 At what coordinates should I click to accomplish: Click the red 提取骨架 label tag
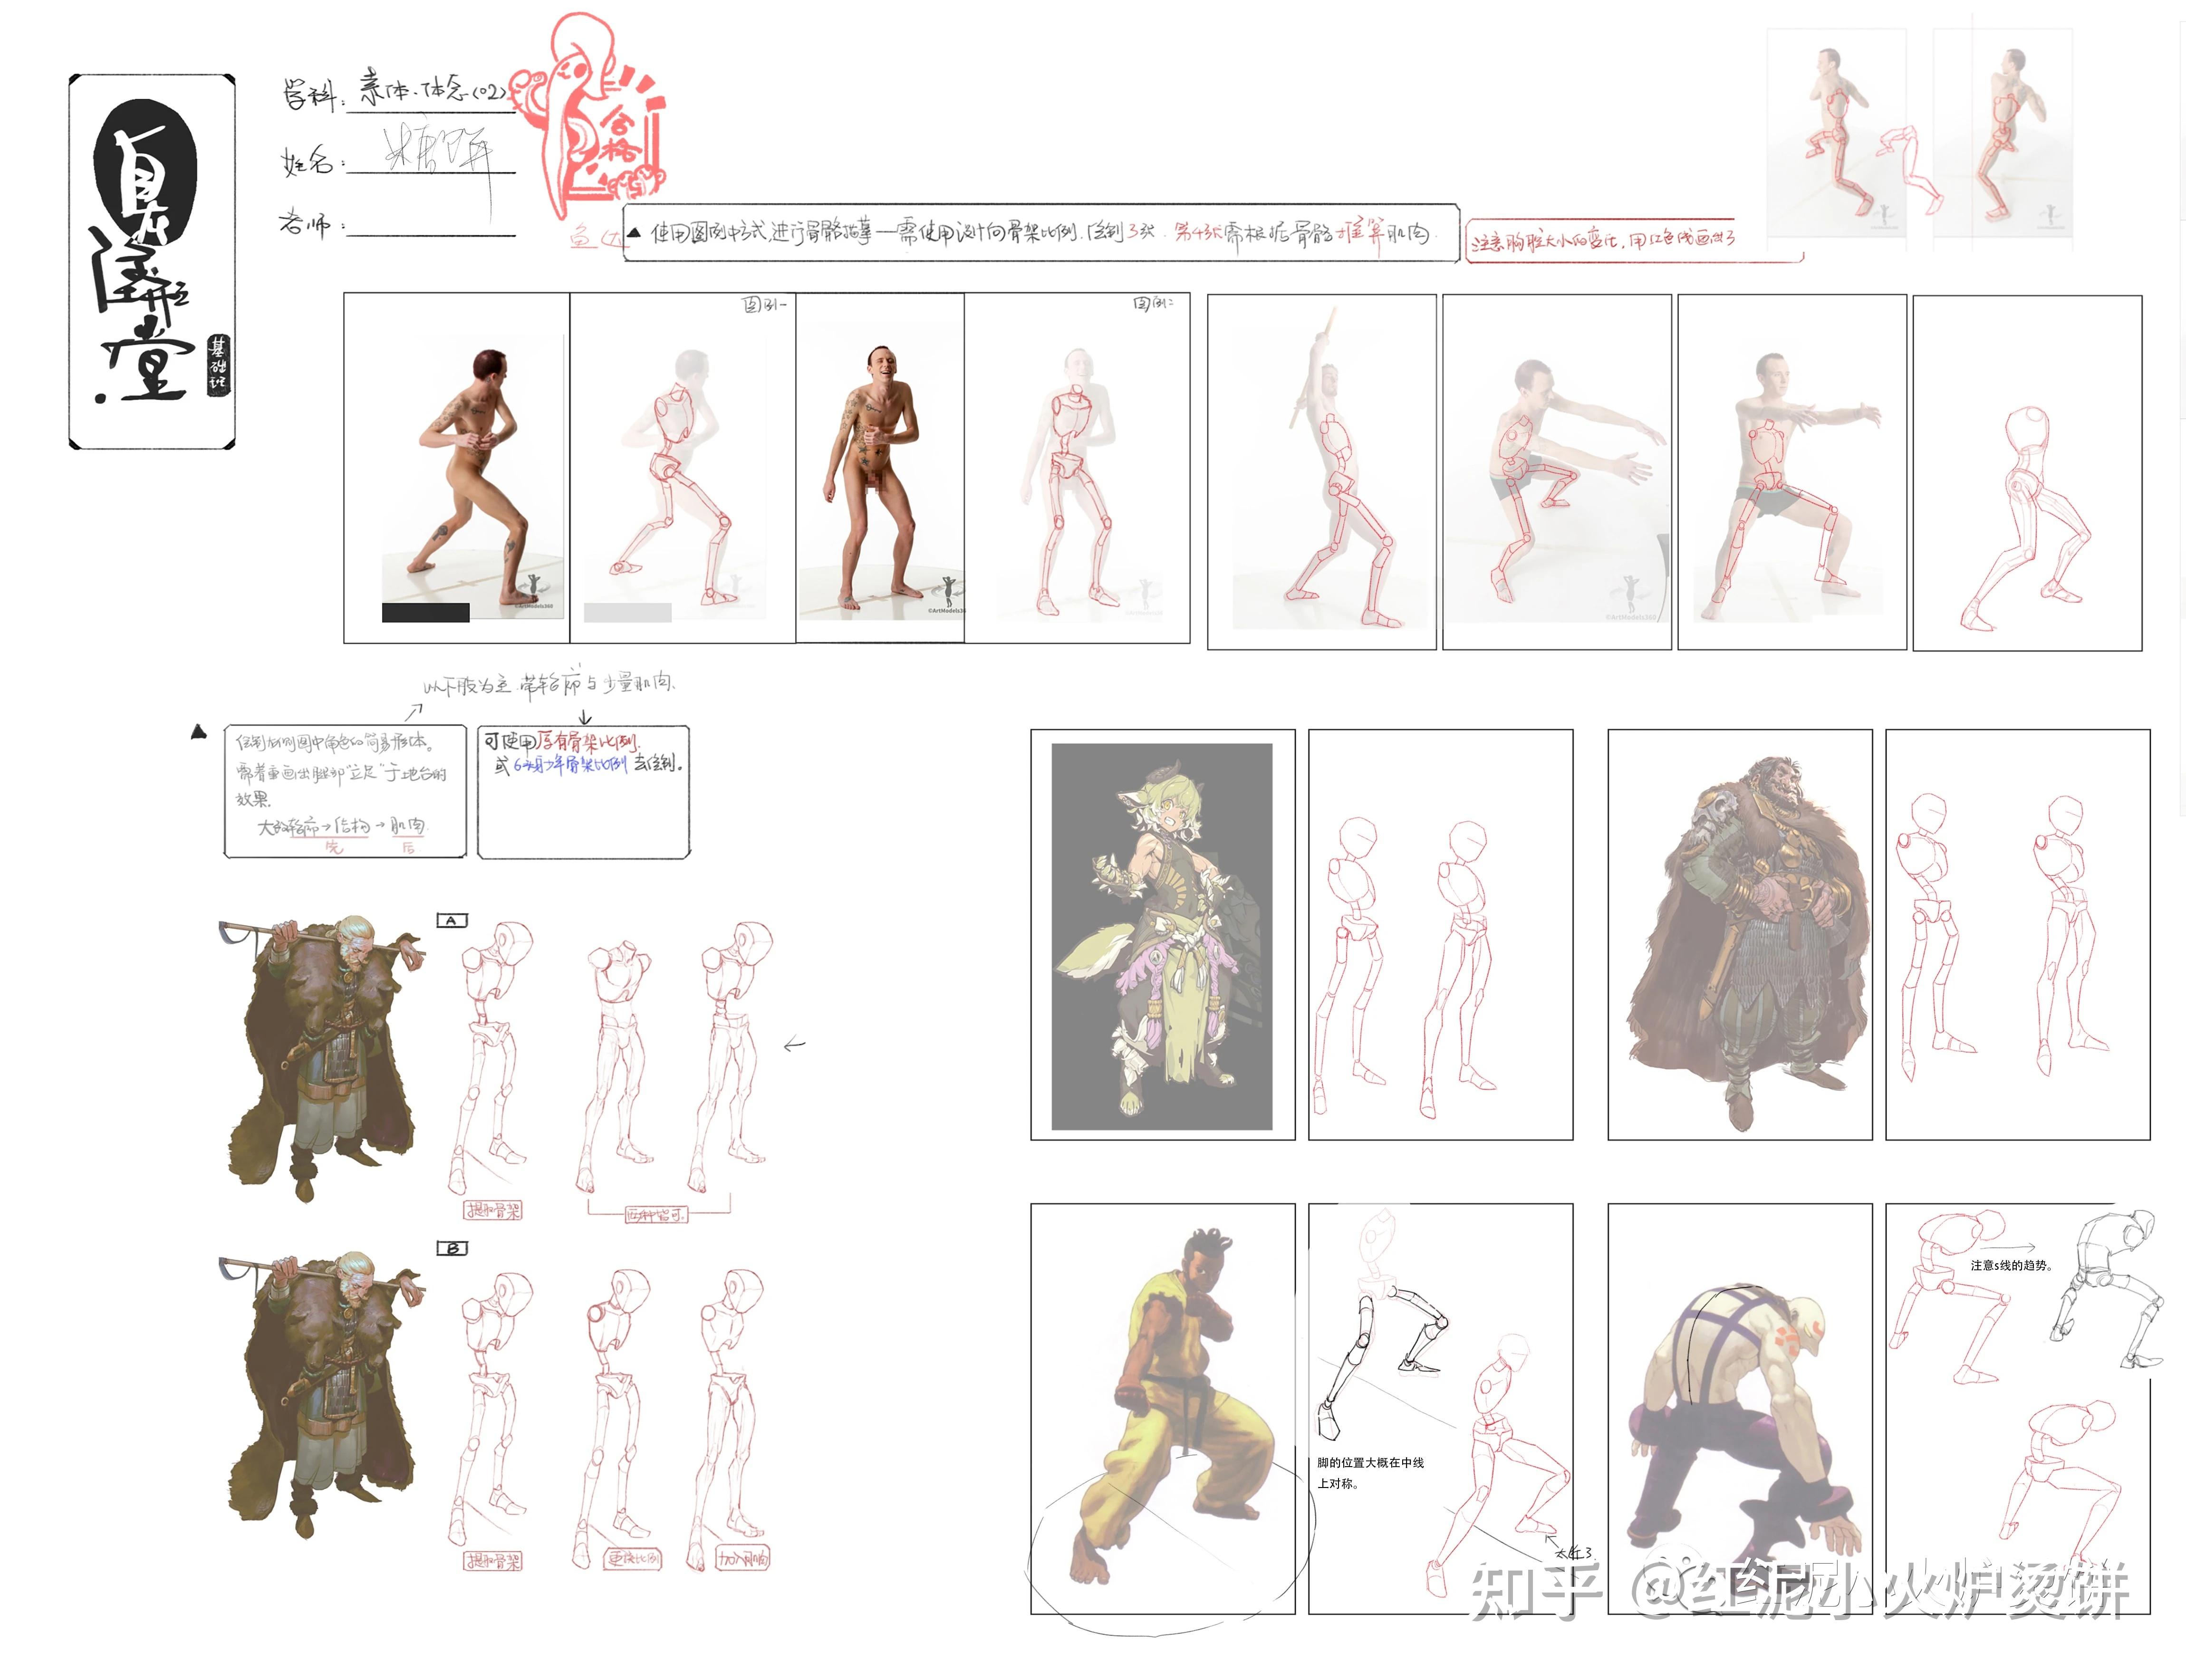(x=494, y=1211)
